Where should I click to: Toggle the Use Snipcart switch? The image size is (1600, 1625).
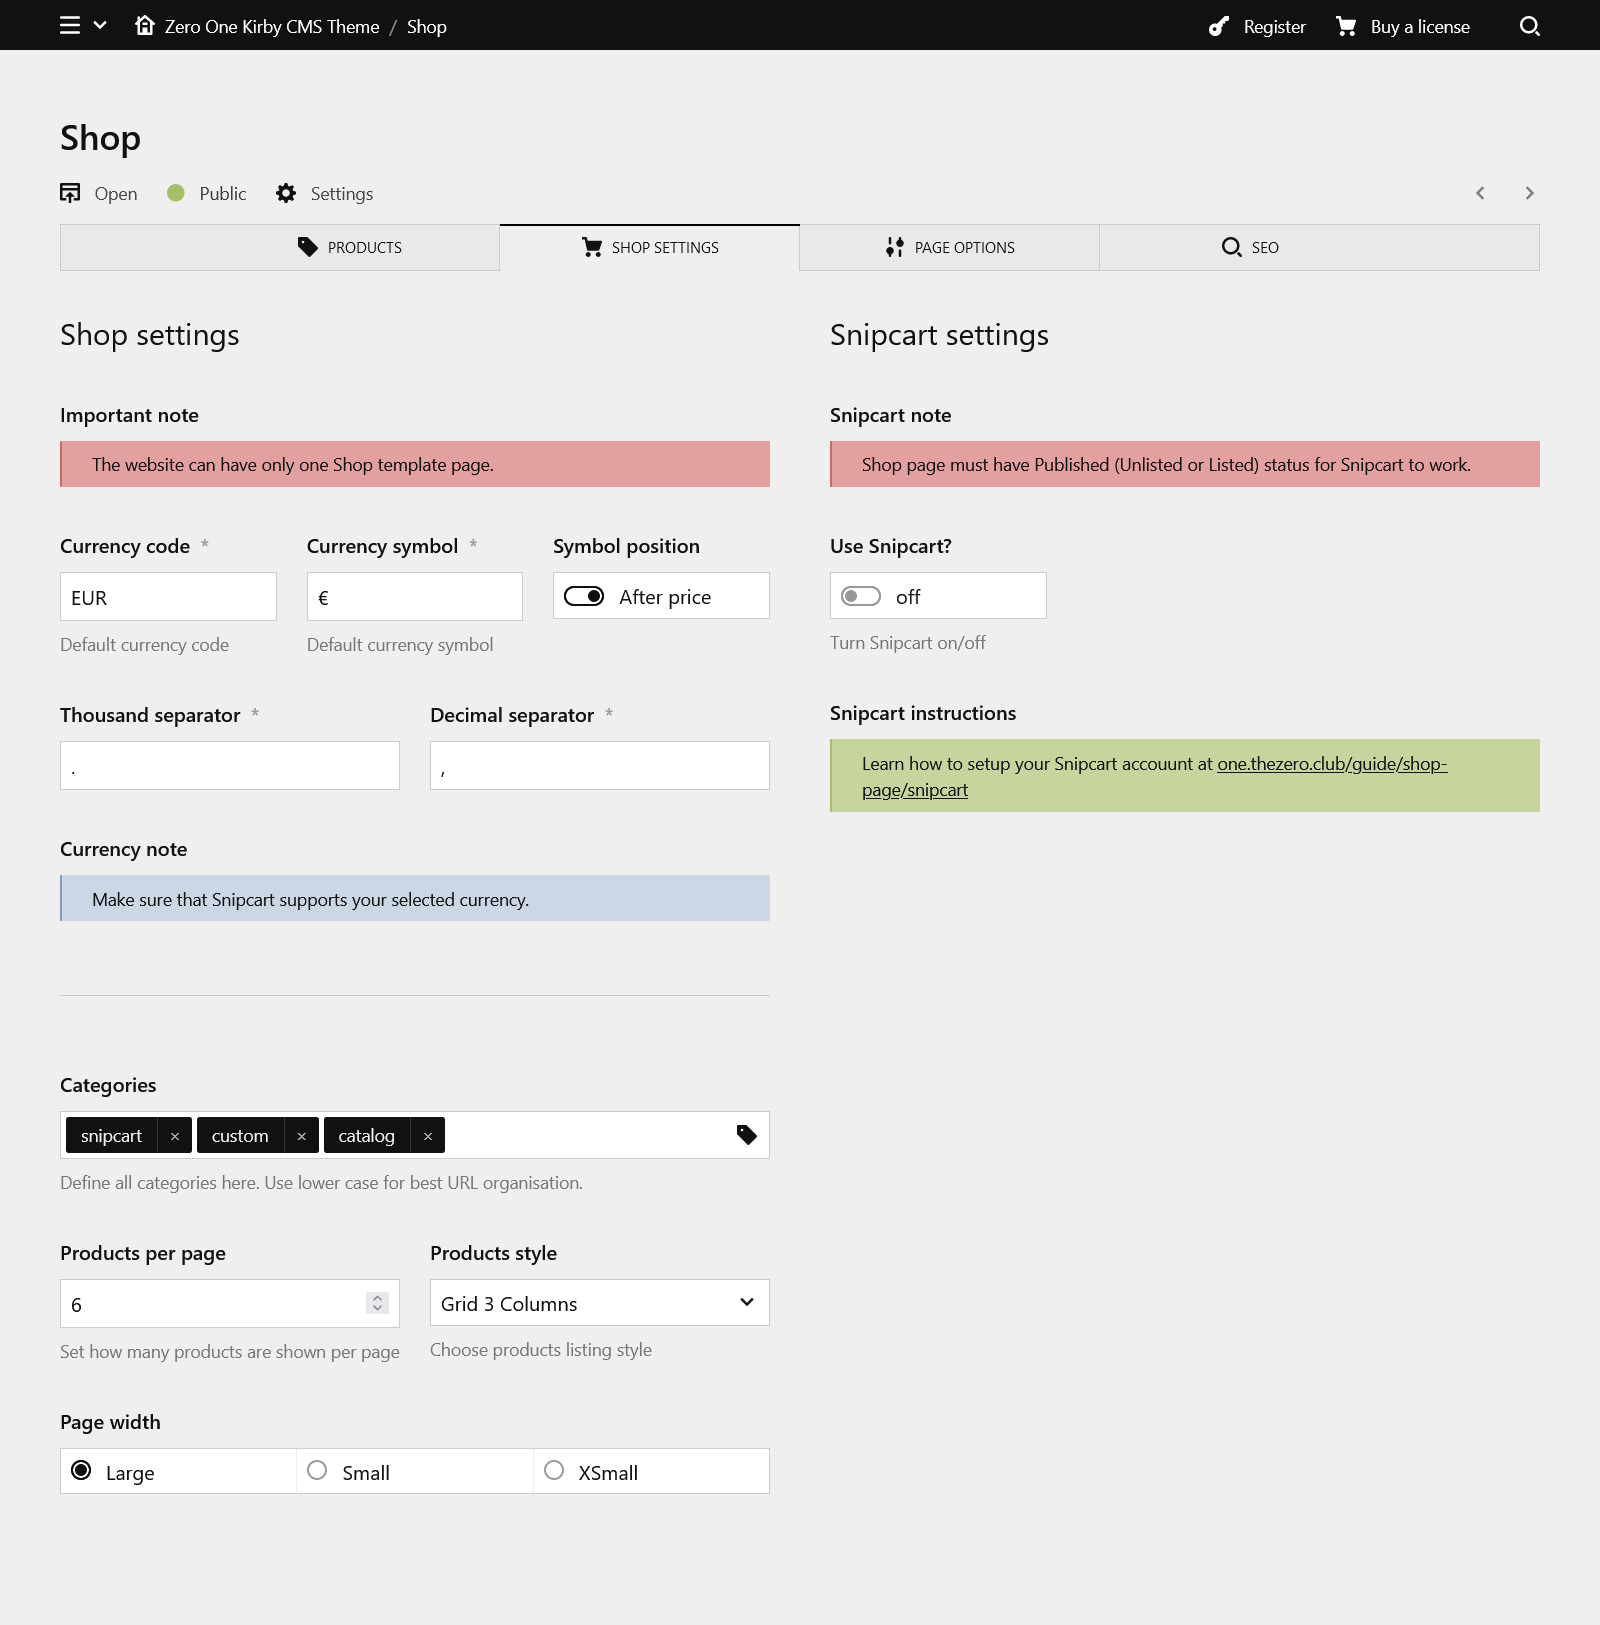click(x=861, y=596)
